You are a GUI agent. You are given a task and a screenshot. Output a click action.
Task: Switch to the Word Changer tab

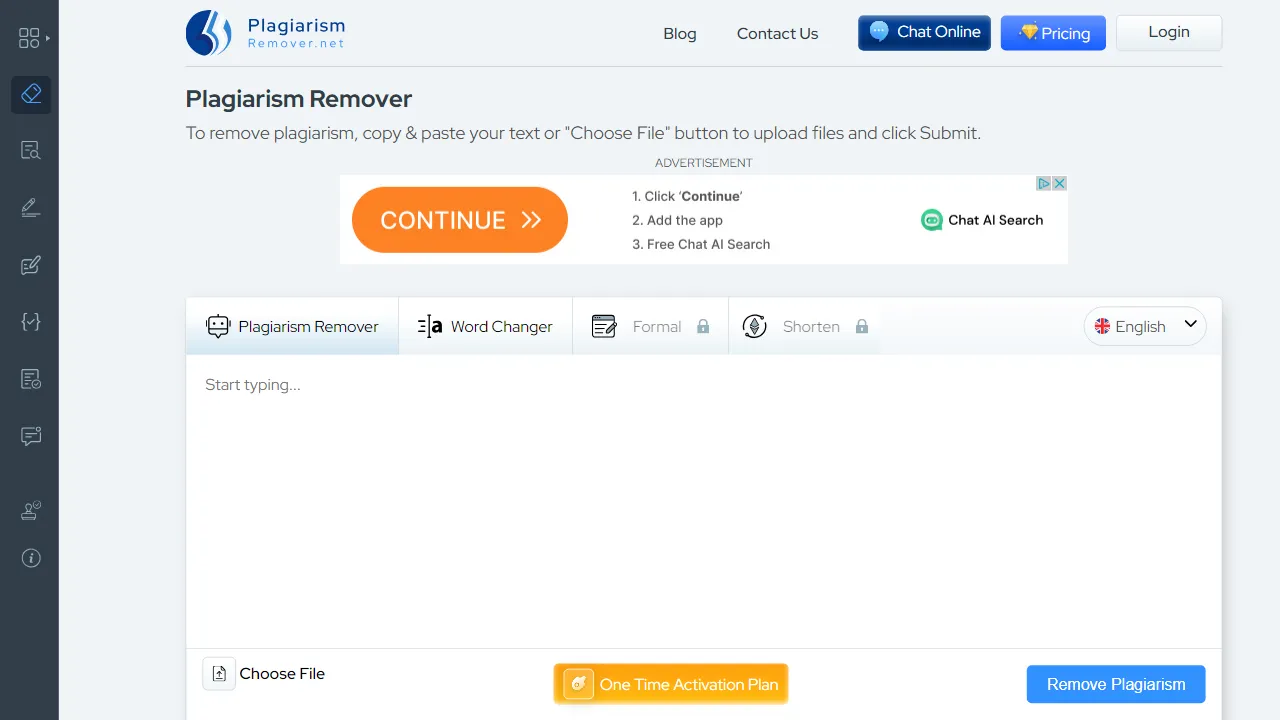(485, 326)
